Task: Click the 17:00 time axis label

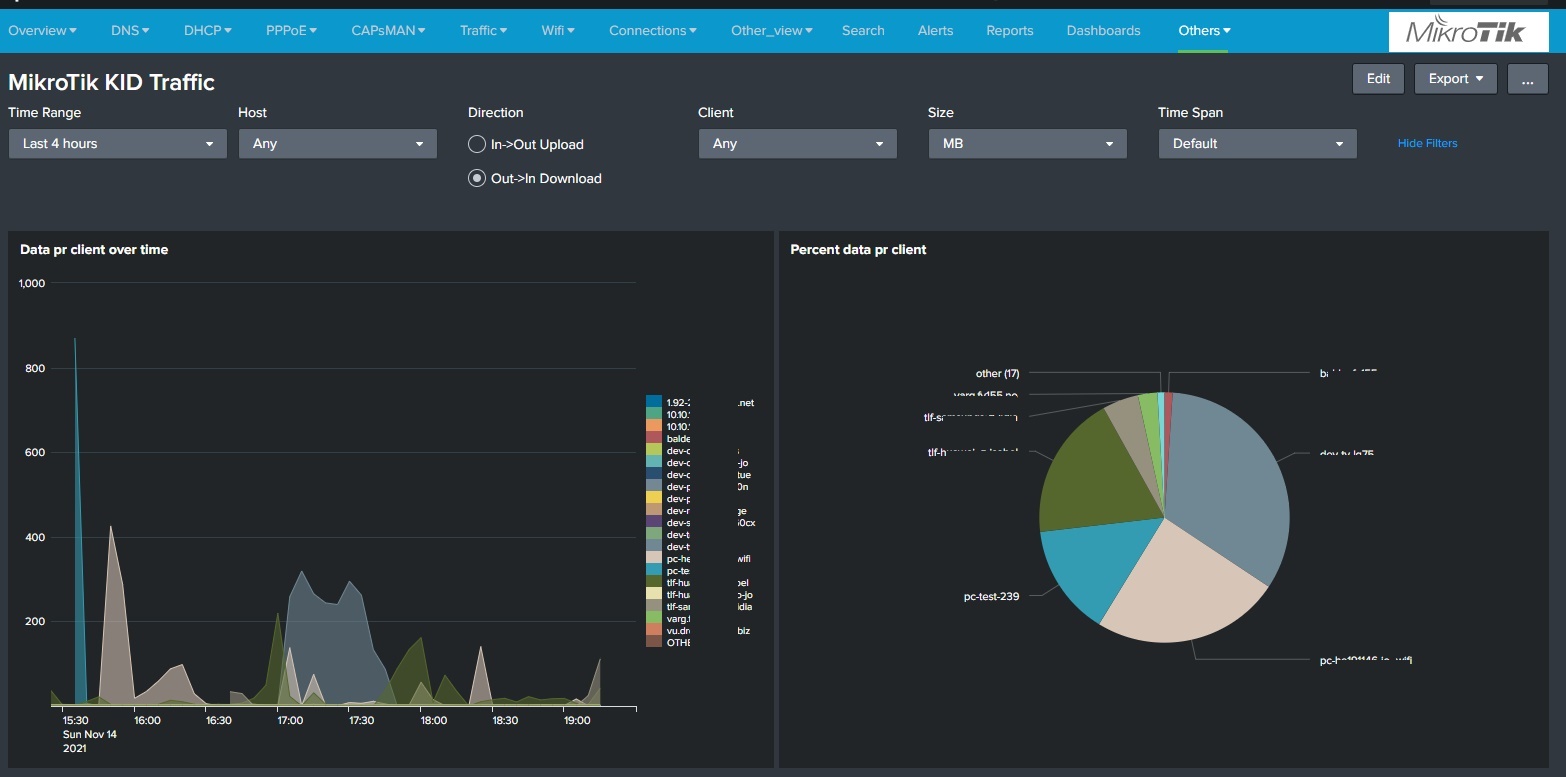Action: coord(290,720)
